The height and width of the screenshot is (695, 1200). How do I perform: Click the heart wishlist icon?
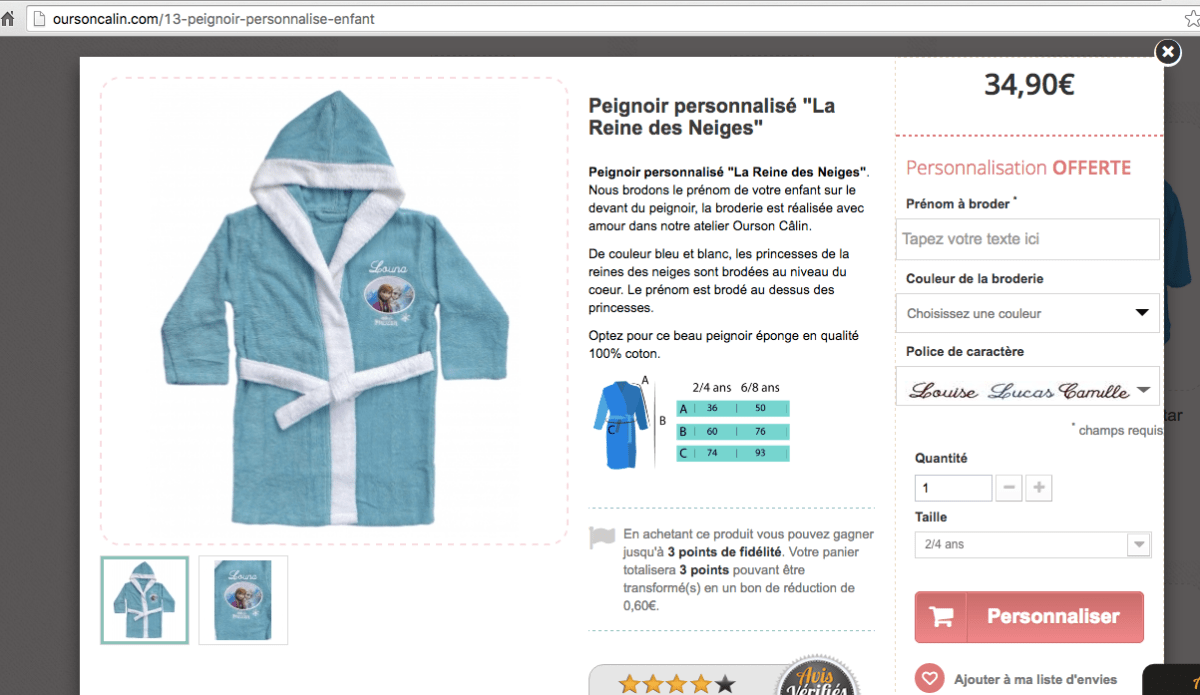(929, 678)
